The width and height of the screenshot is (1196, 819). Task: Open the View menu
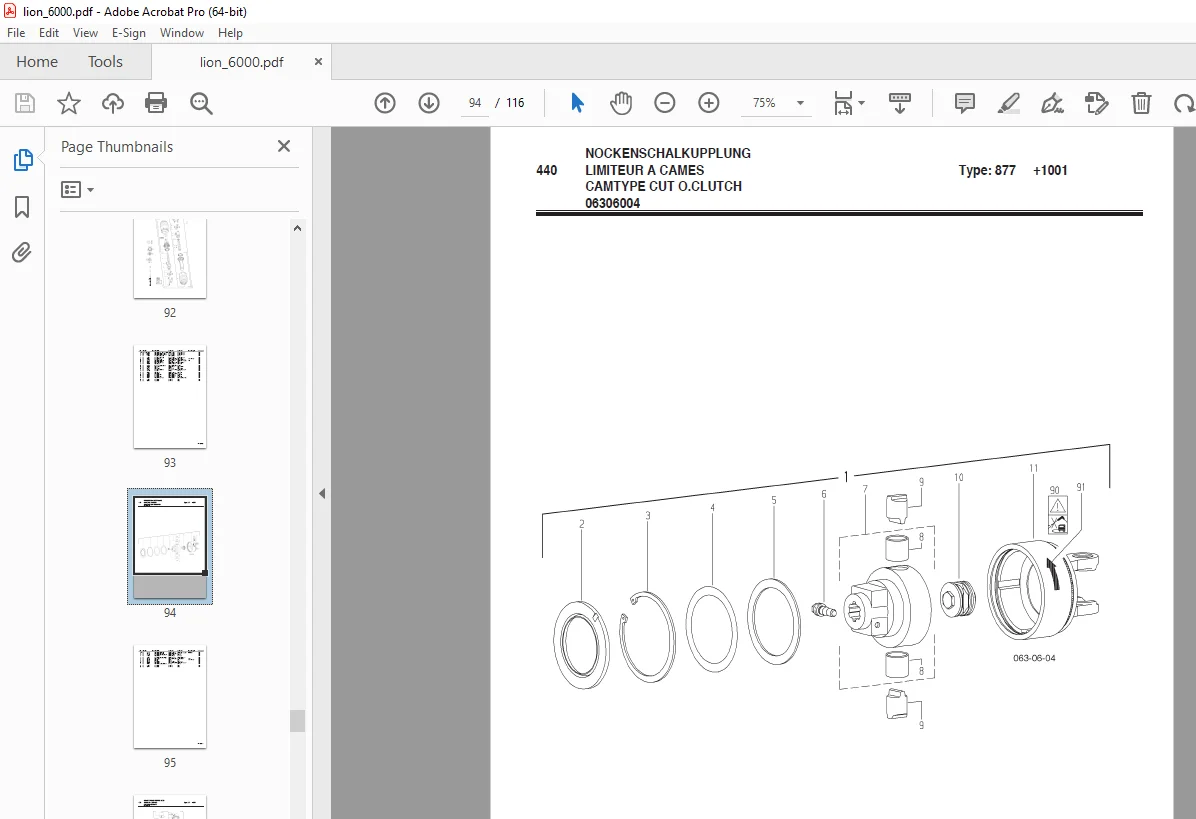pyautogui.click(x=85, y=33)
